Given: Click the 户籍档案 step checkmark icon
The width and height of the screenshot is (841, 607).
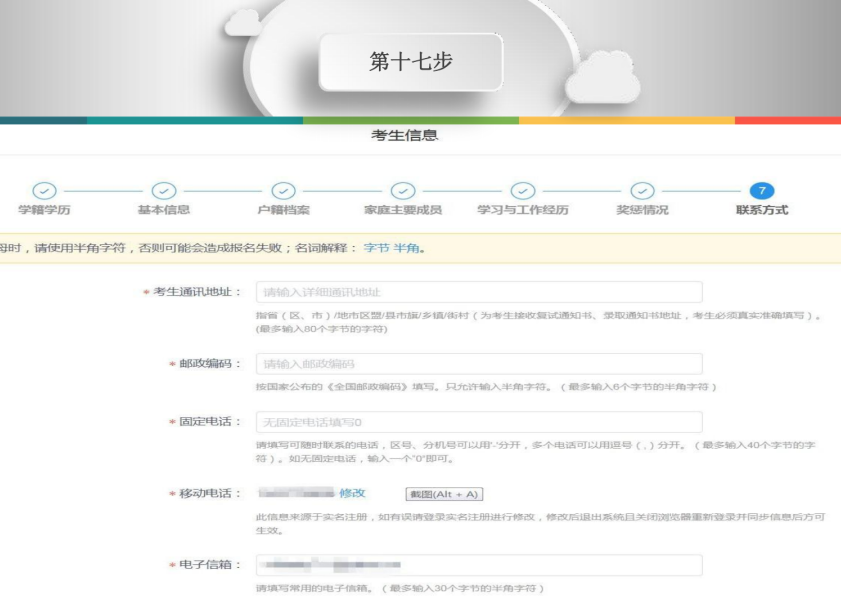Looking at the screenshot, I should (x=284, y=189).
